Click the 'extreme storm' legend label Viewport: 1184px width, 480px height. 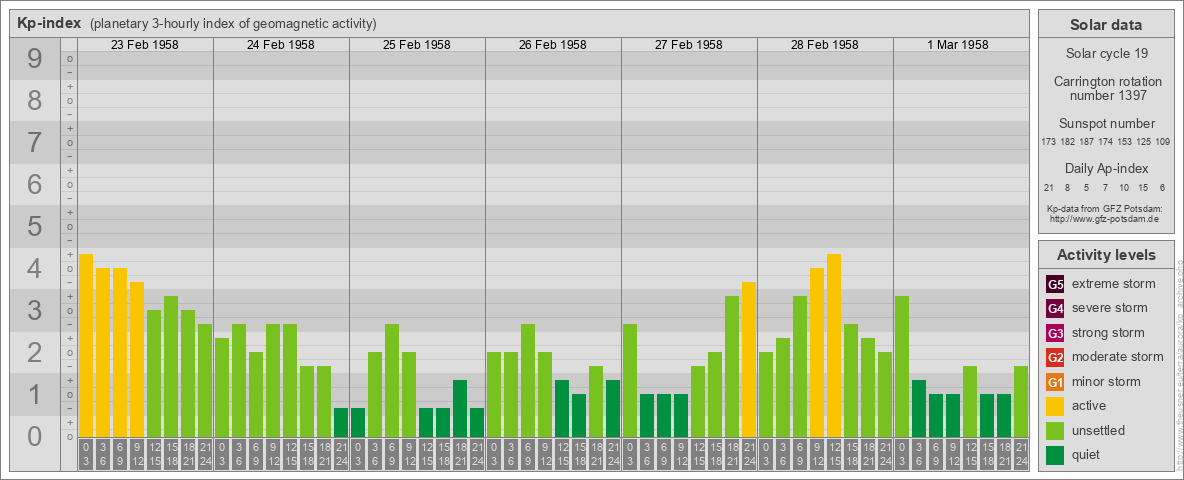pyautogui.click(x=1114, y=284)
